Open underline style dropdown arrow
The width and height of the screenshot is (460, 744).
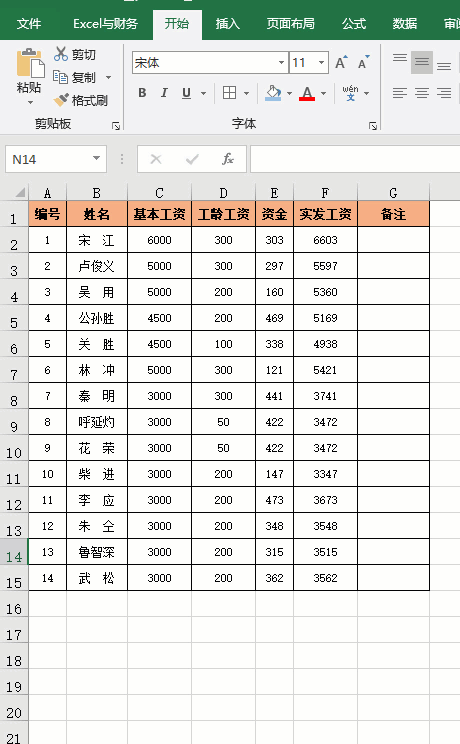tap(203, 93)
